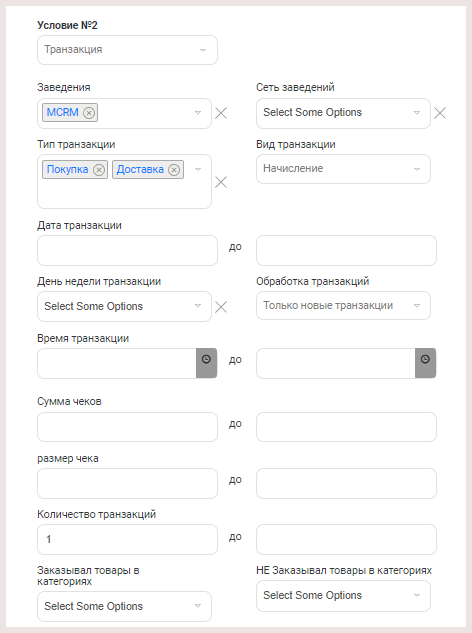Click the Количество транзакций field containing 1

(x=127, y=539)
